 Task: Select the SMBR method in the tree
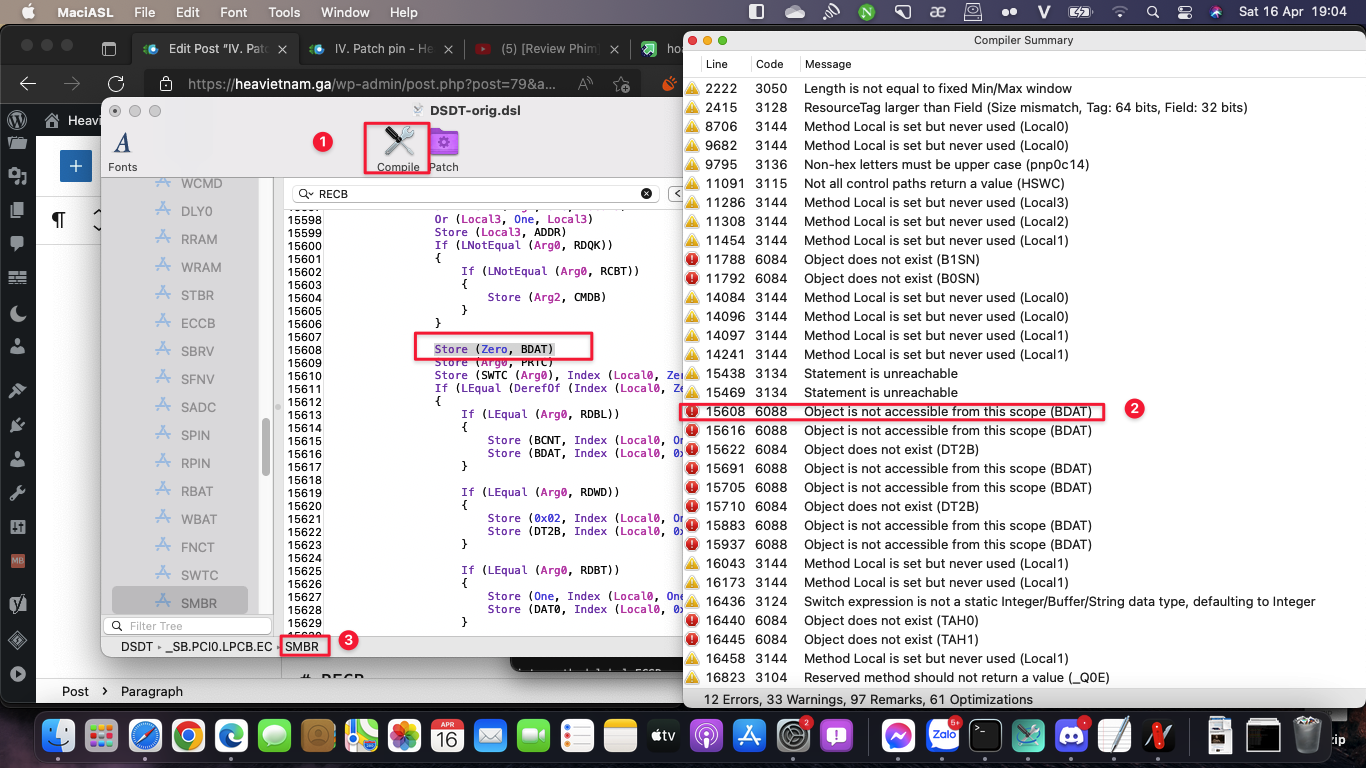point(199,603)
